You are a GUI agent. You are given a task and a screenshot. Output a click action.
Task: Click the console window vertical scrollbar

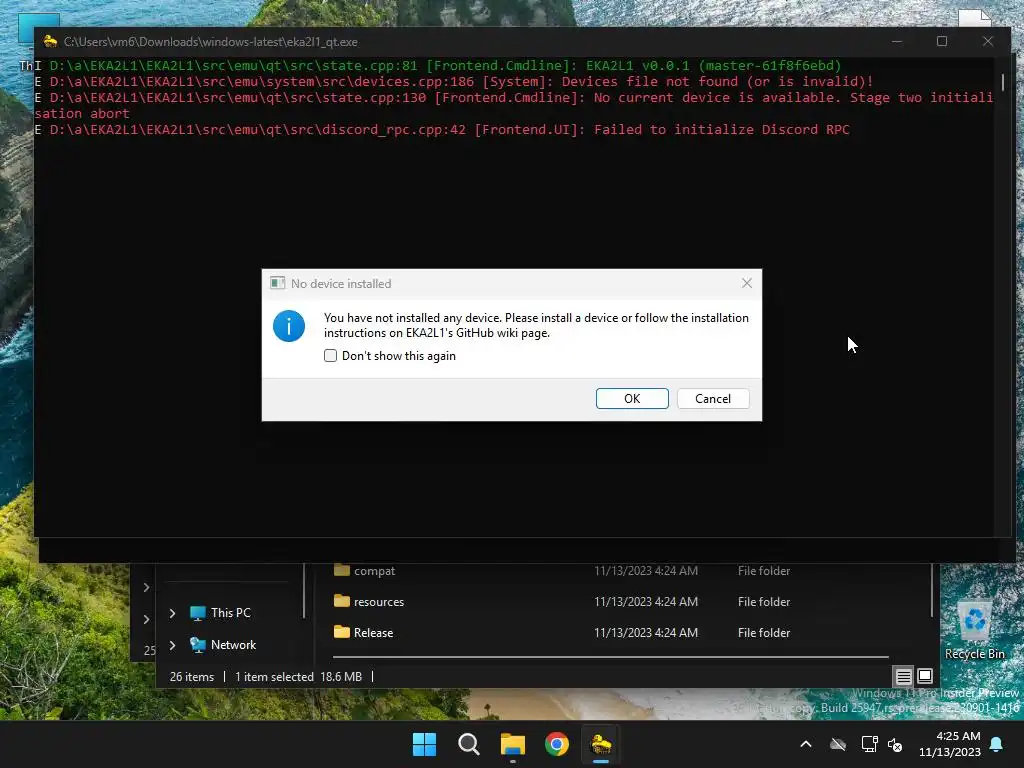pos(1002,82)
